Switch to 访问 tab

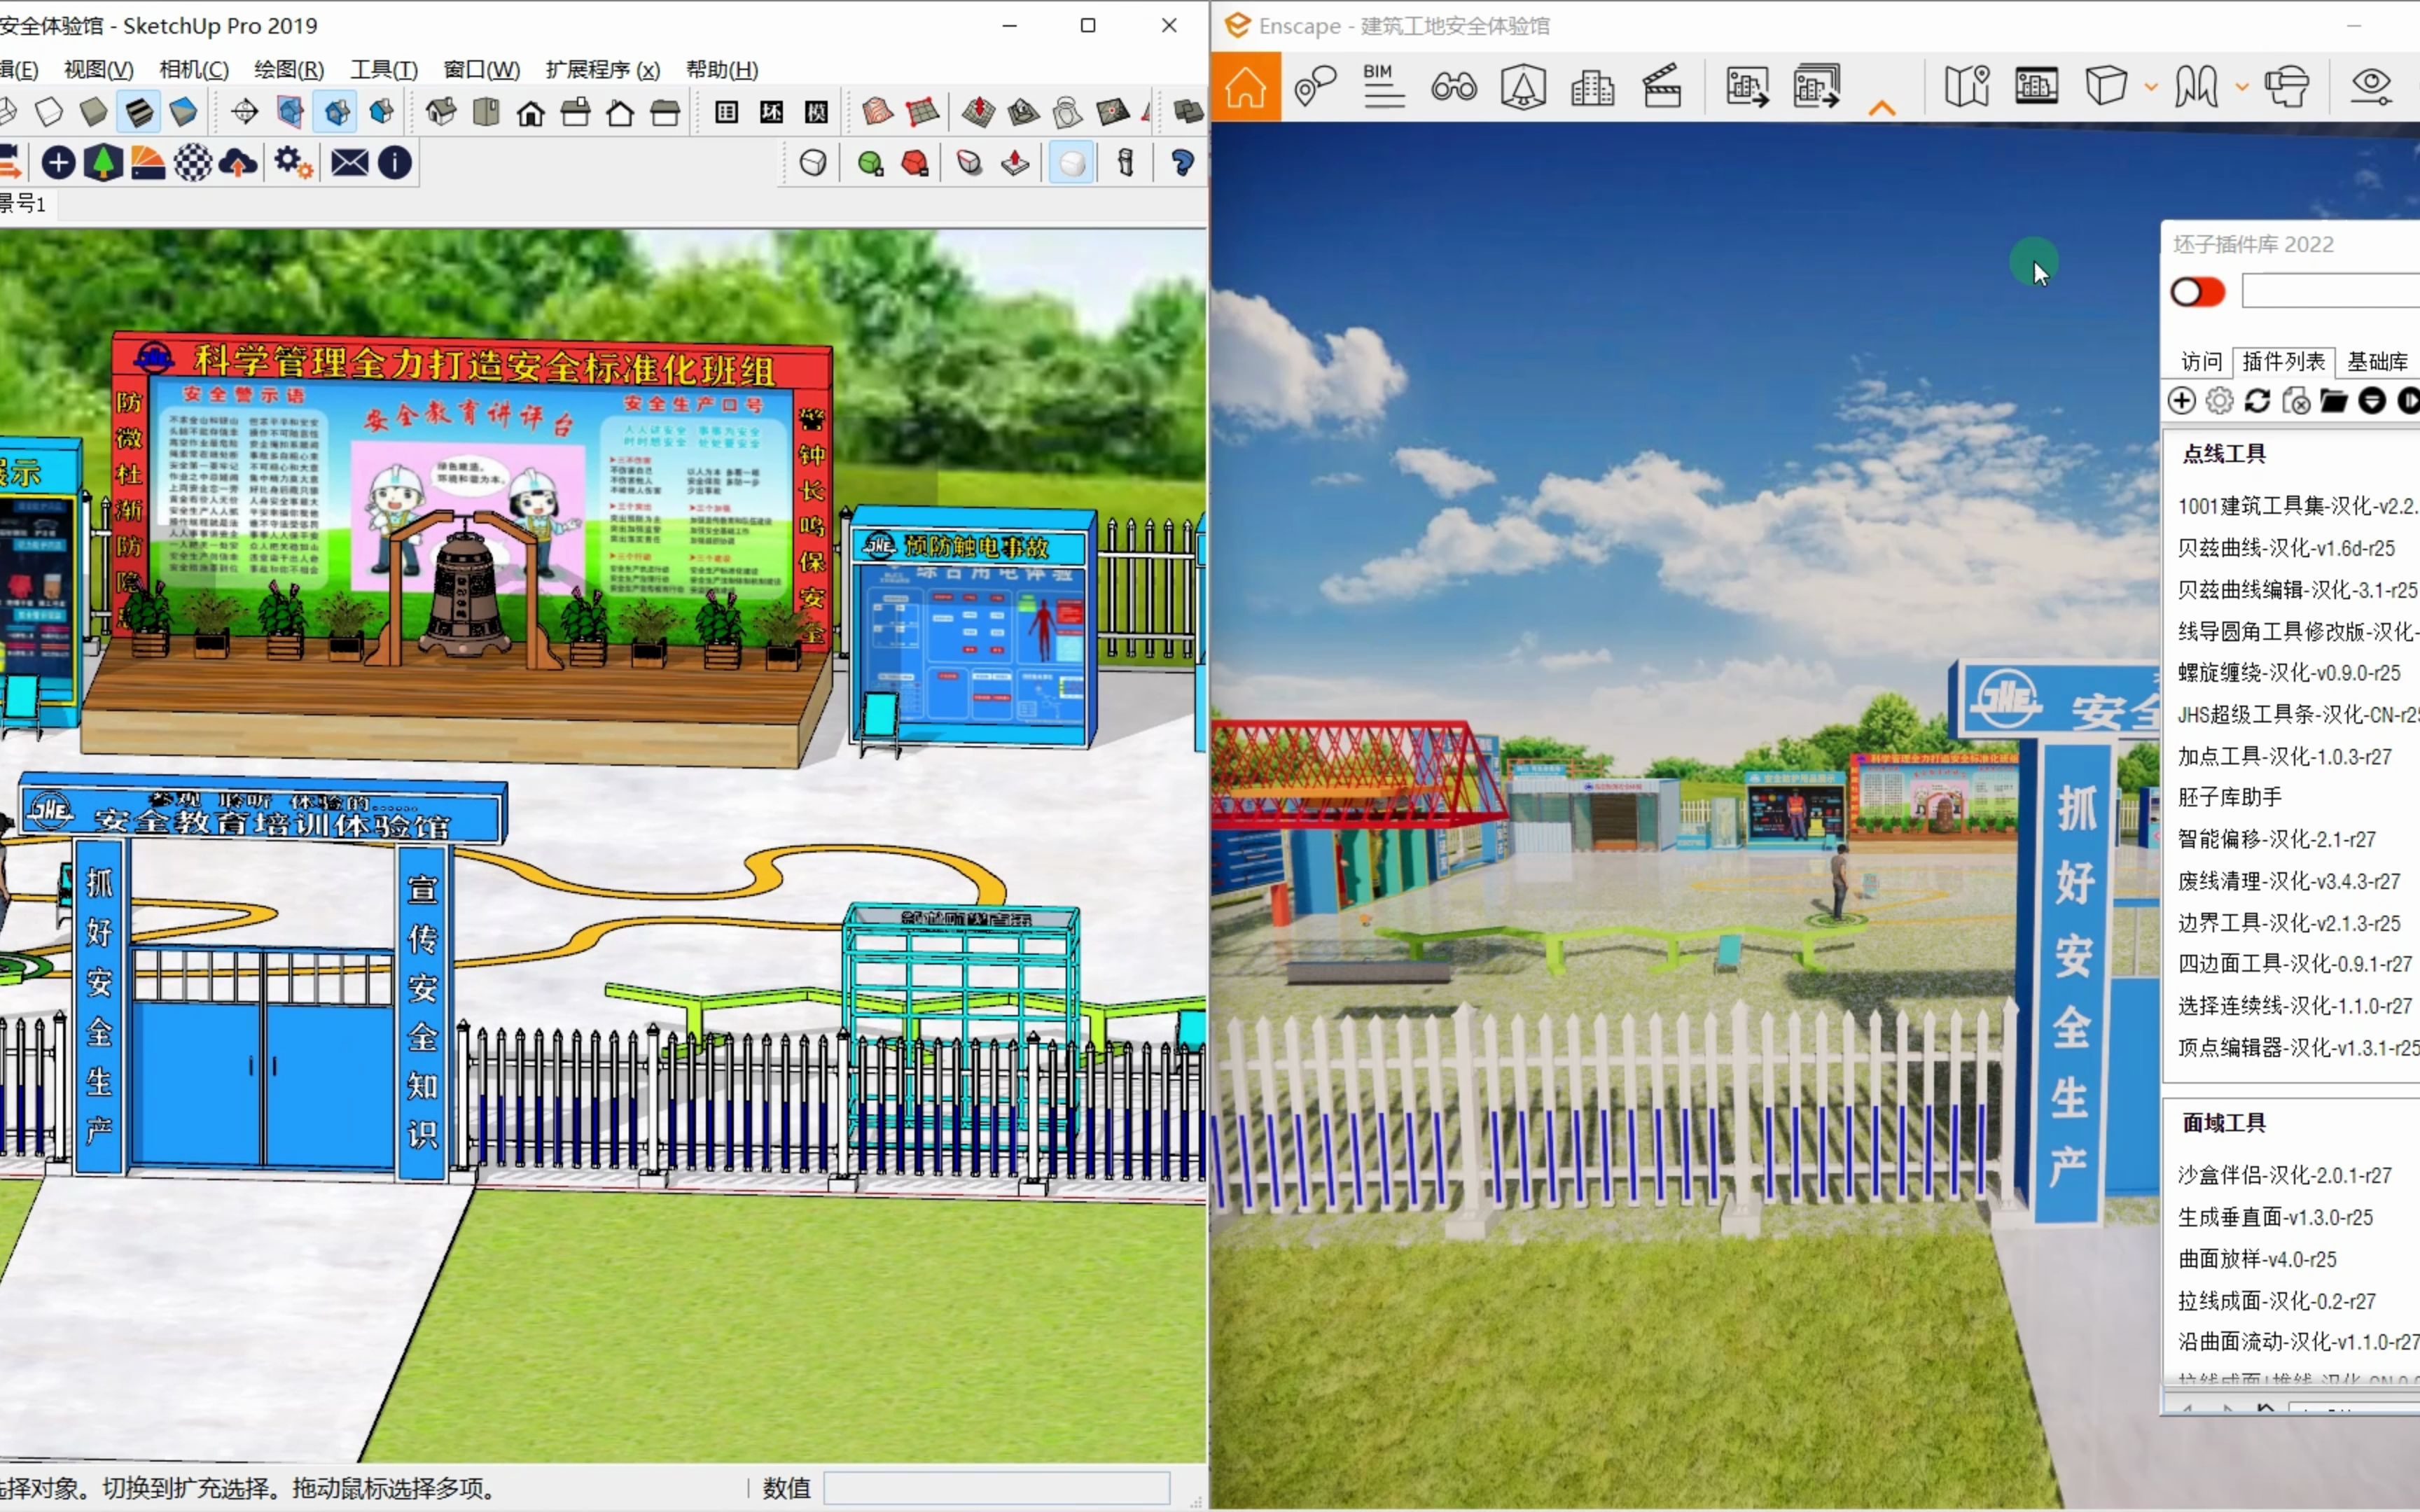pos(2201,361)
